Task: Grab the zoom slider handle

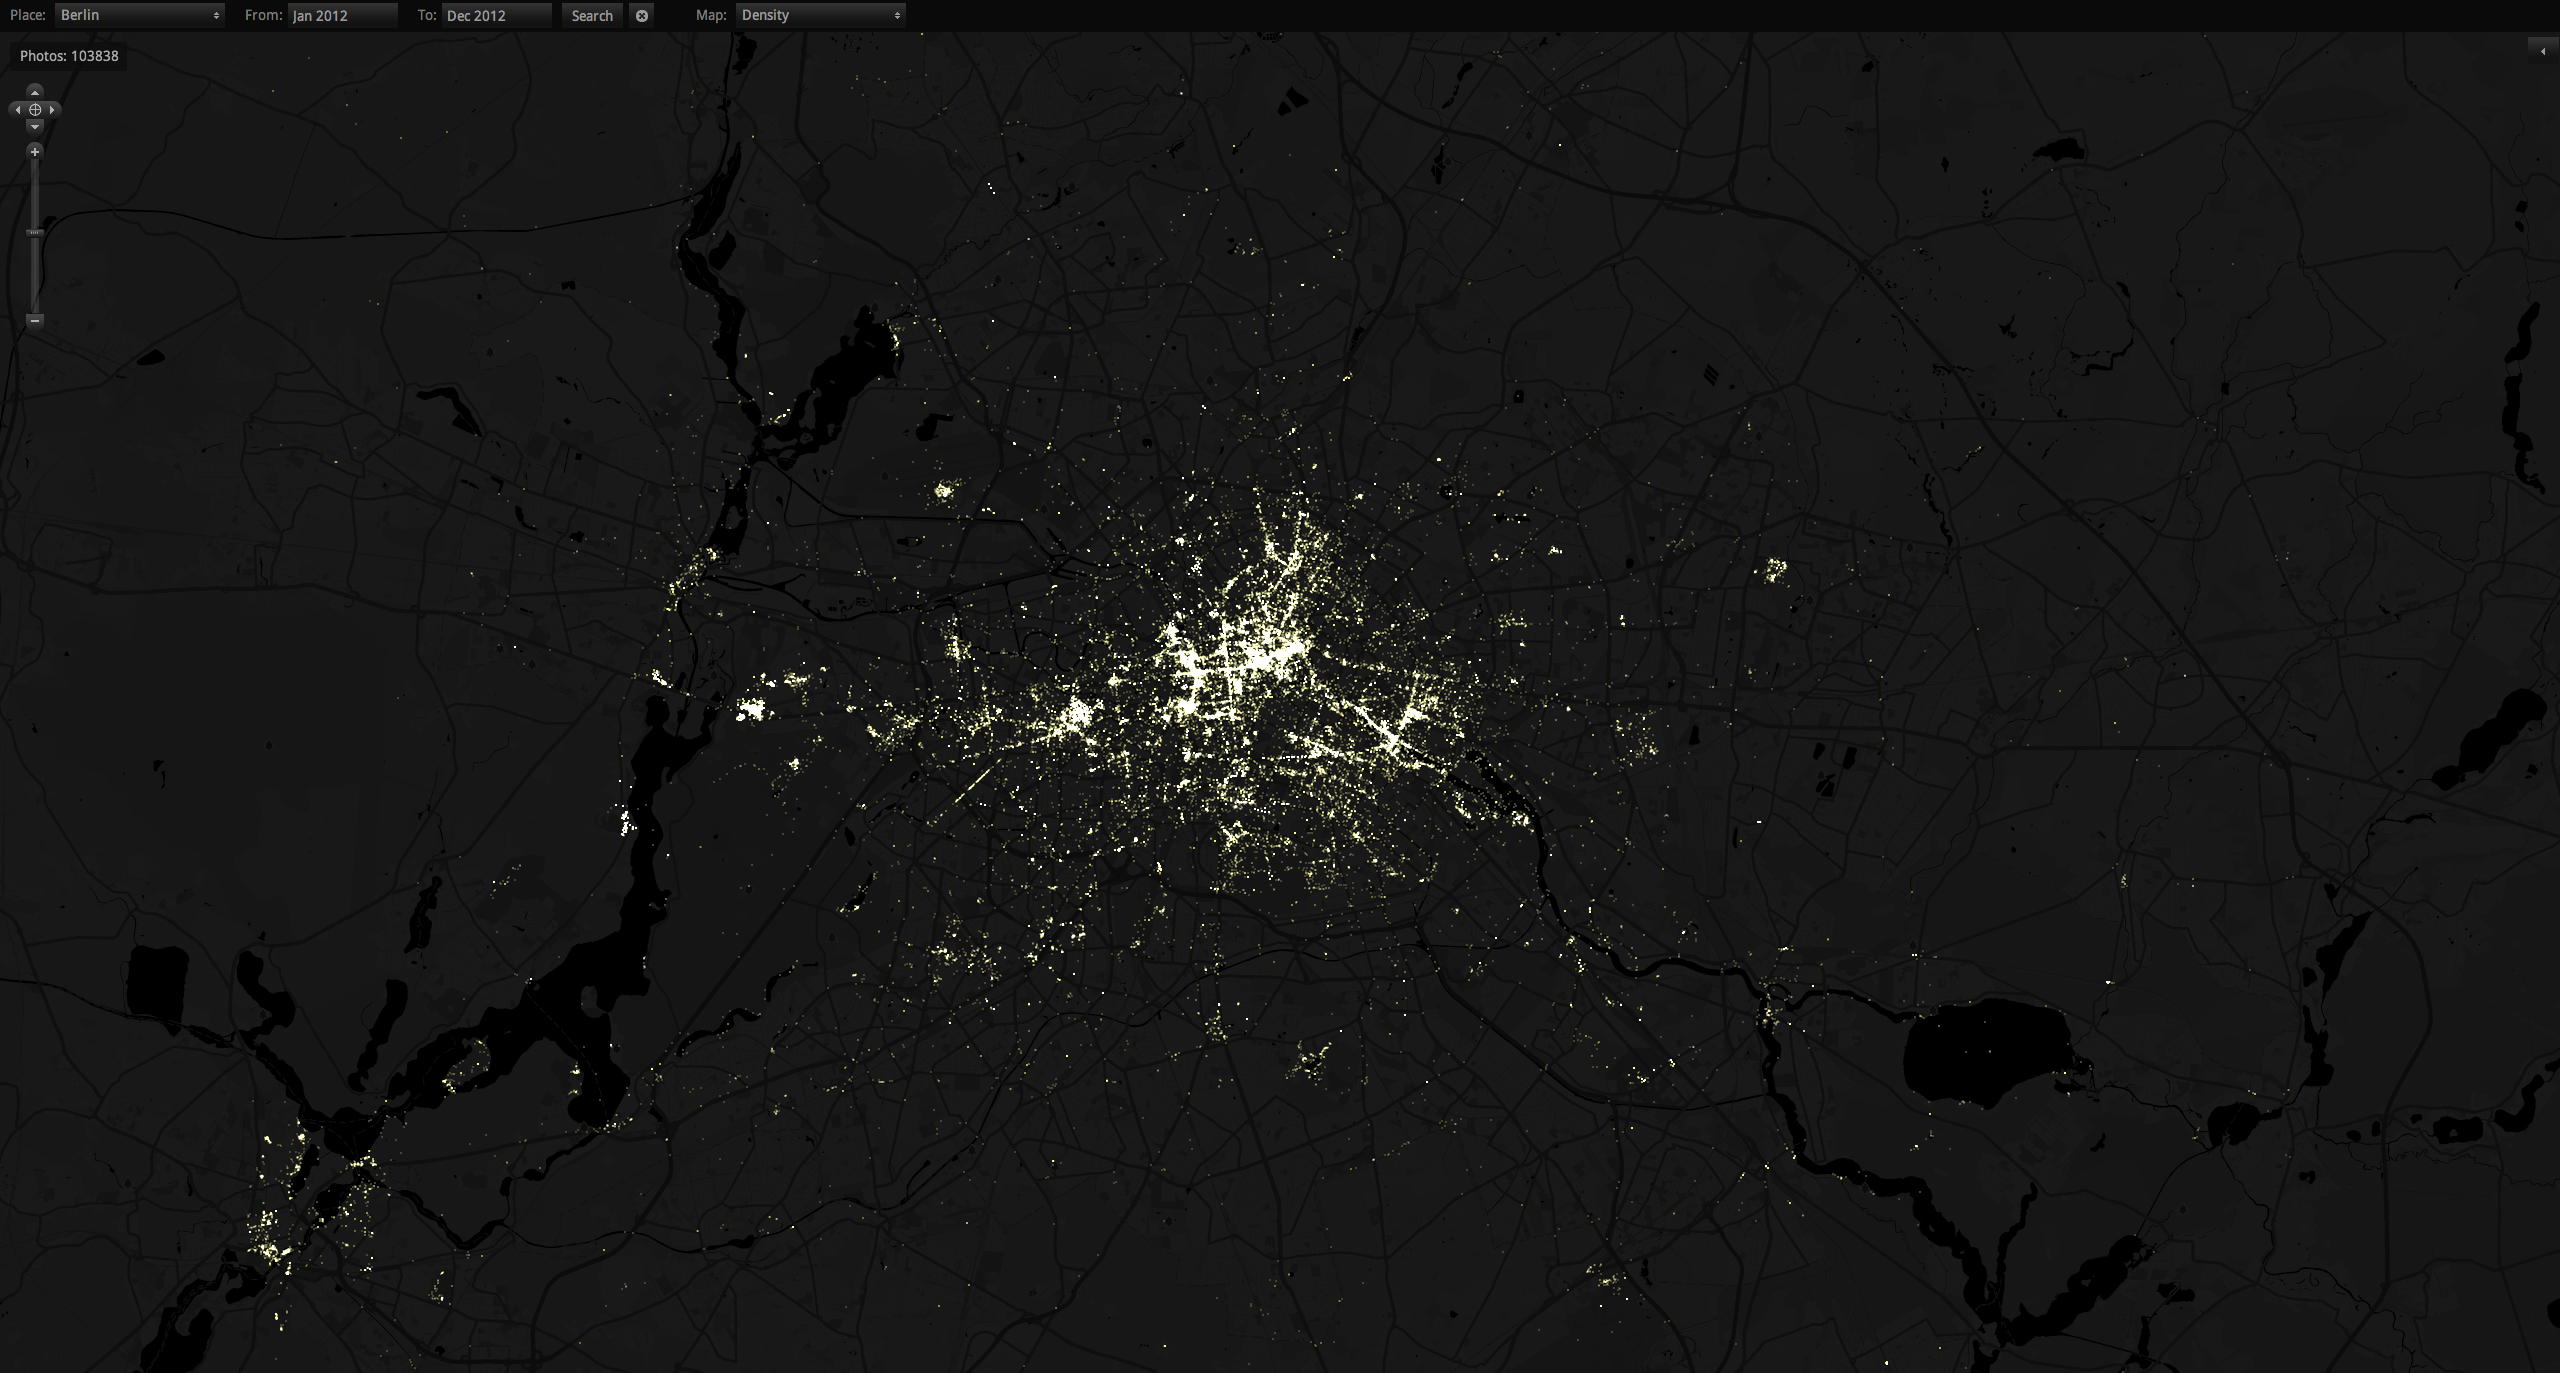Action: click(35, 232)
